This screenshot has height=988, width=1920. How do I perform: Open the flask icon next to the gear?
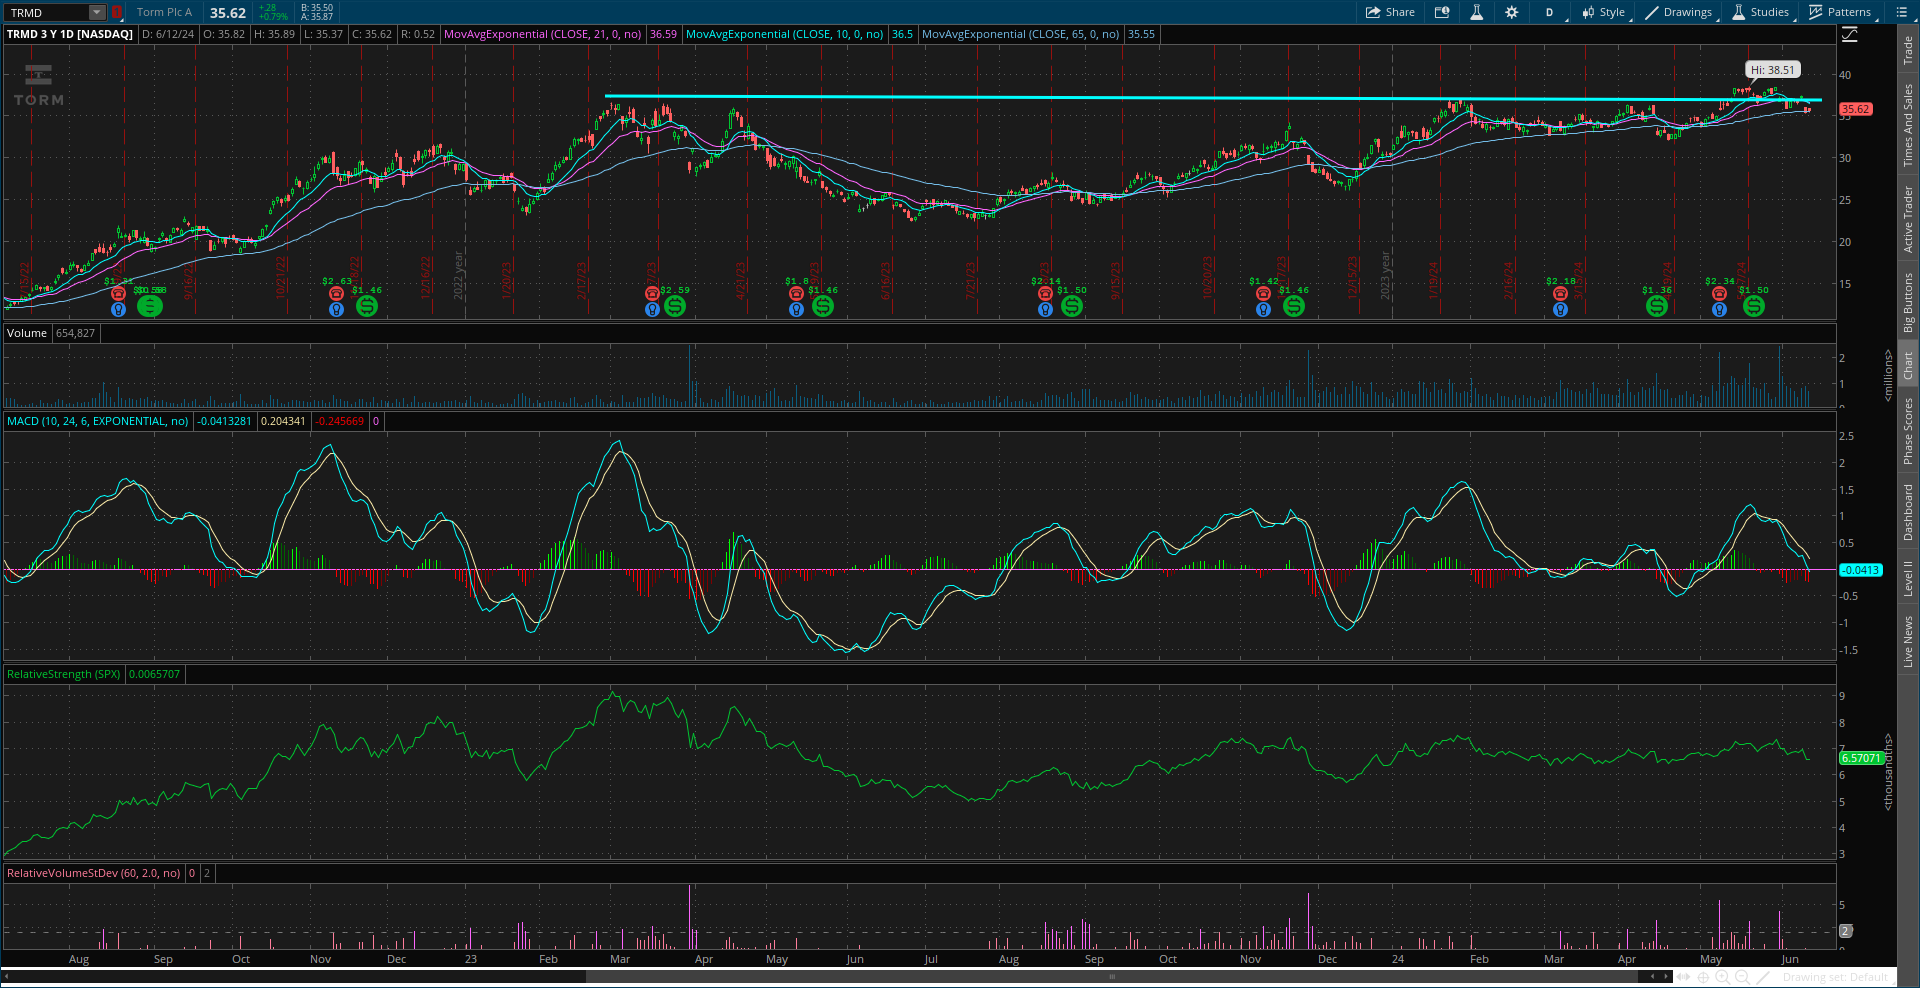coord(1476,12)
